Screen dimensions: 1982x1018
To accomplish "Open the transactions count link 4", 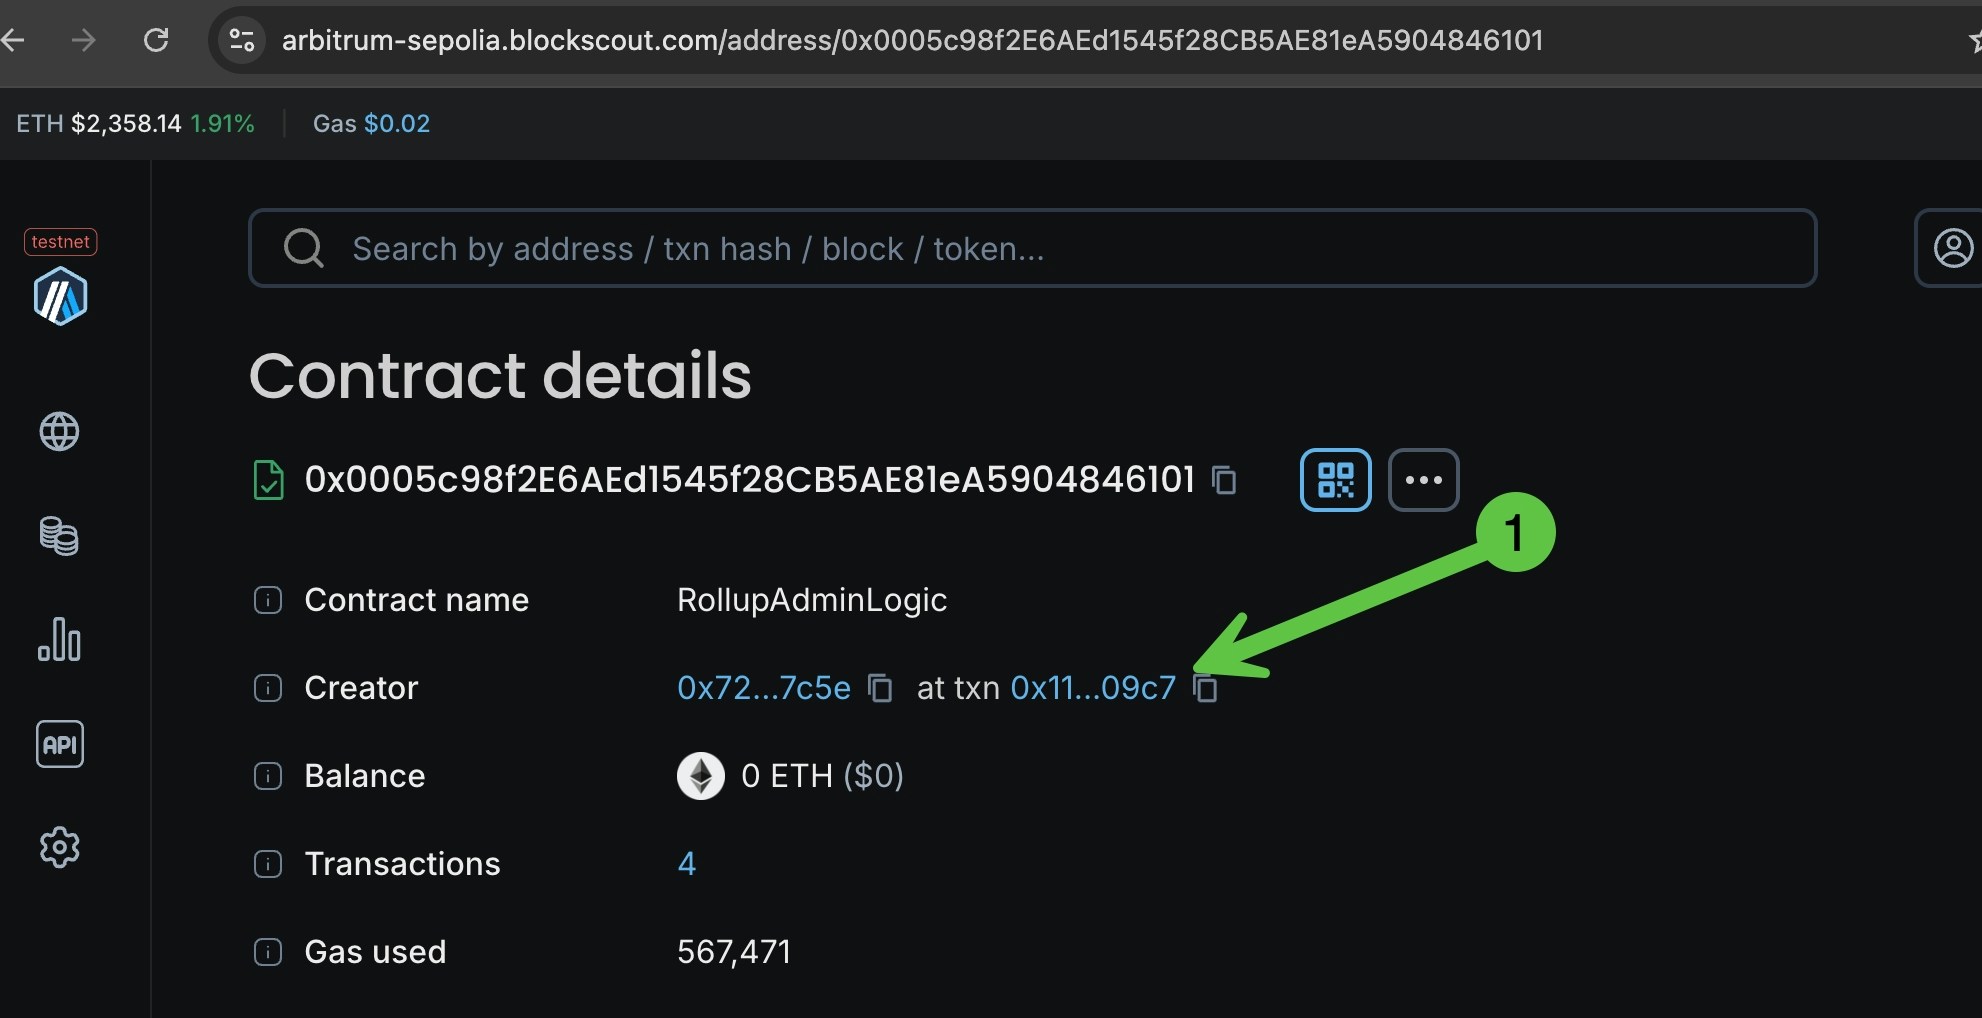I will pos(687,864).
